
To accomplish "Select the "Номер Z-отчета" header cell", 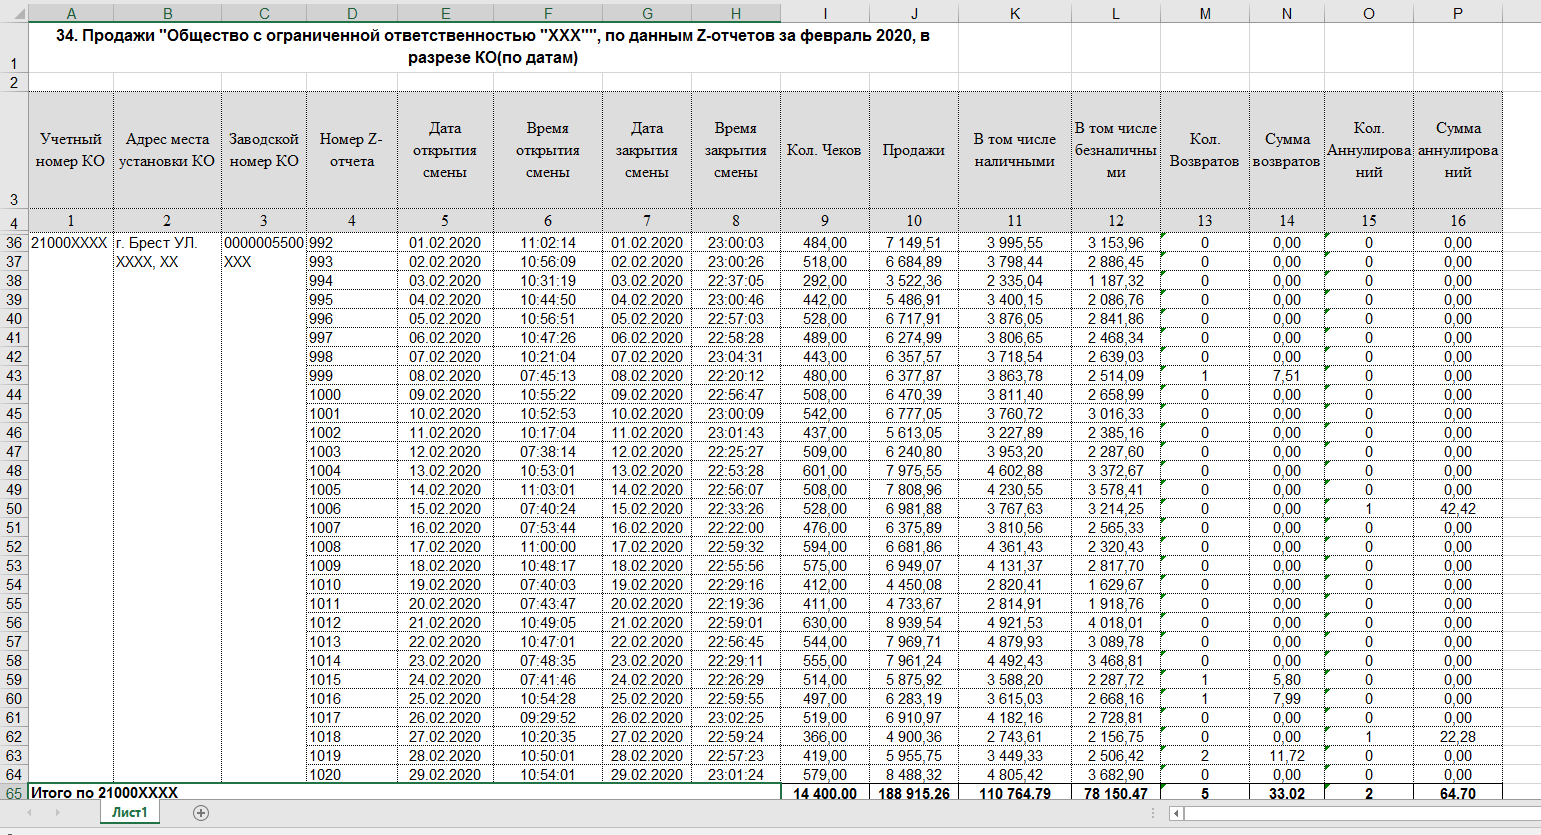I will point(352,150).
